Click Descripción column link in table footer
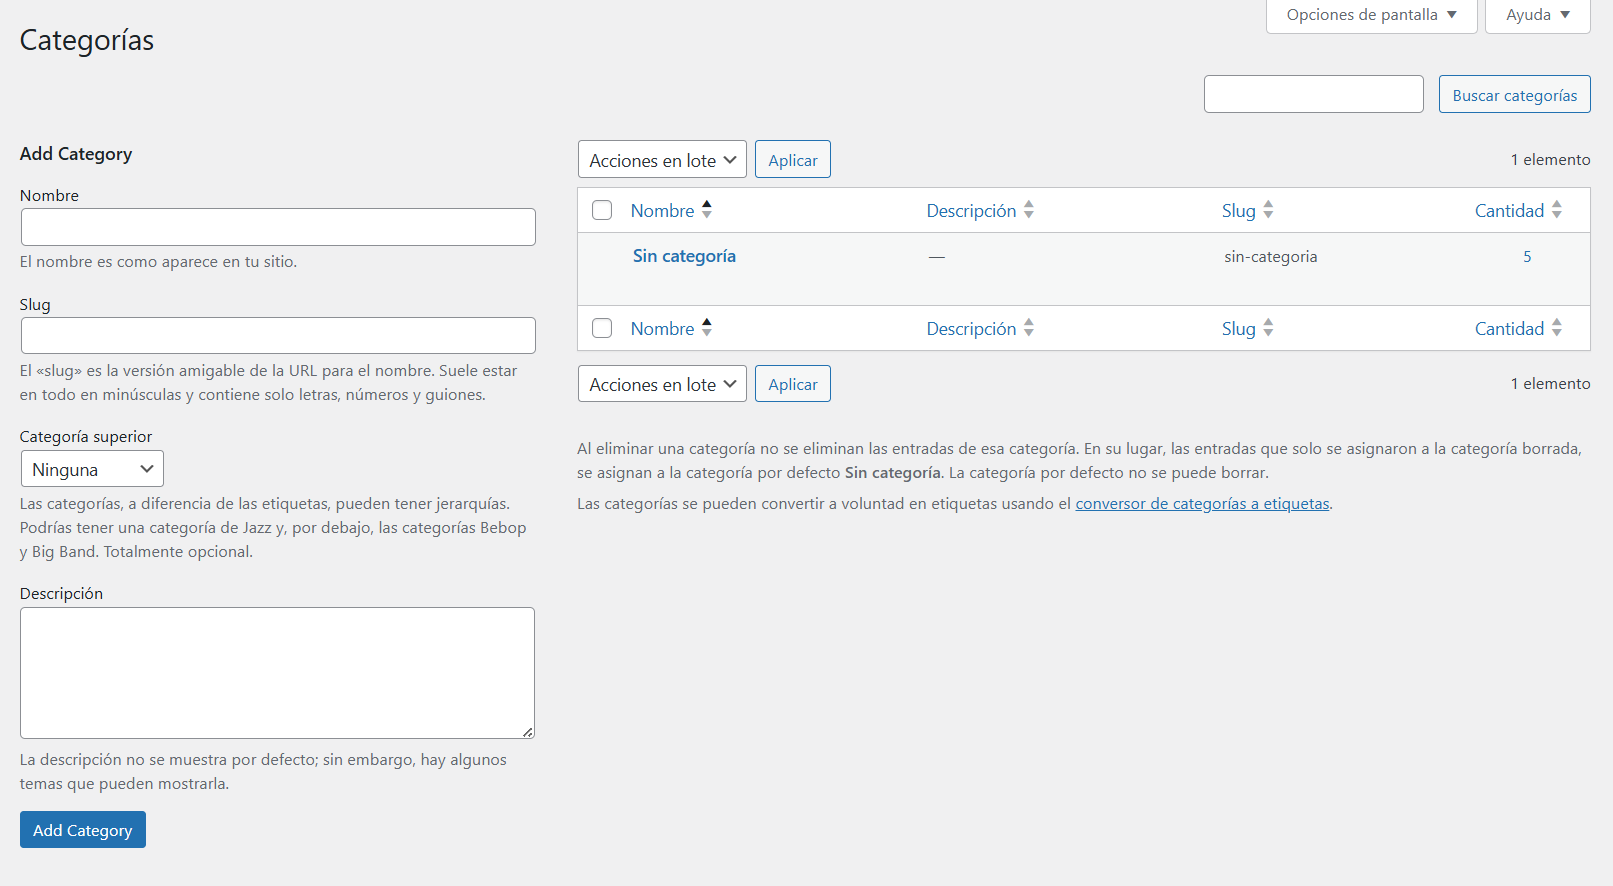 [971, 329]
